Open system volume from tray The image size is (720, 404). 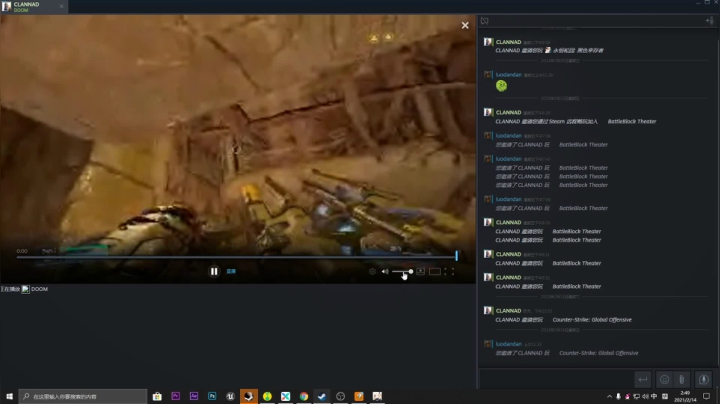(645, 397)
